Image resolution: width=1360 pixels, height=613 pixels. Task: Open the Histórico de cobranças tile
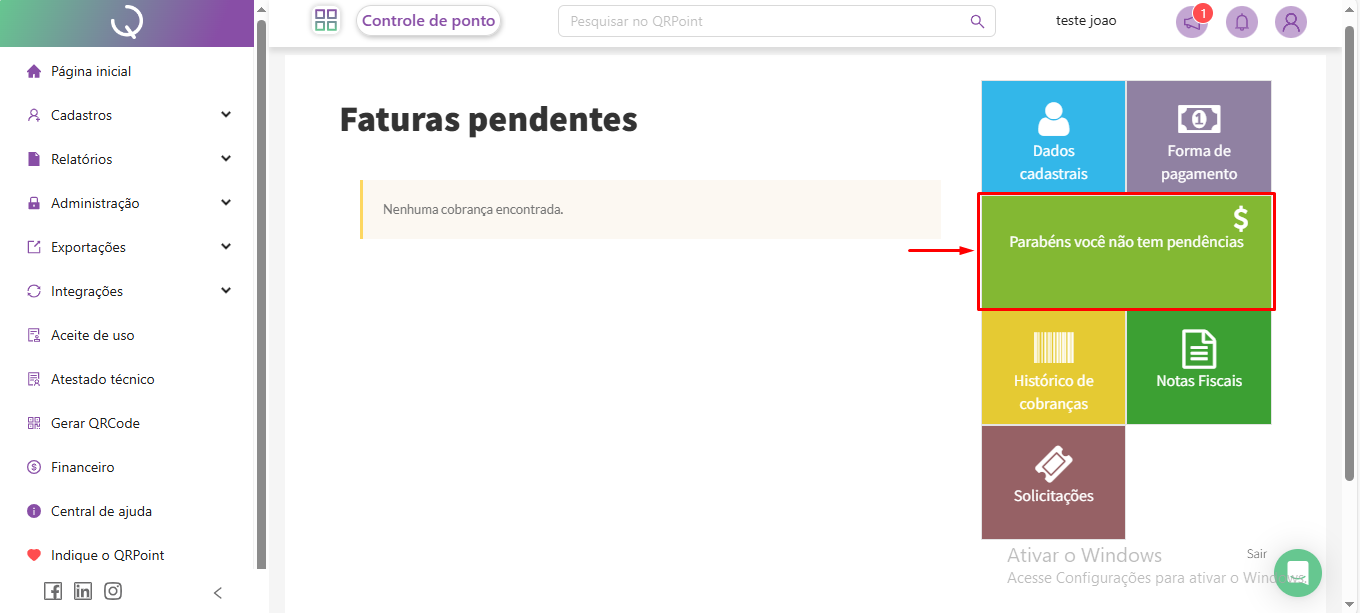[x=1053, y=368]
